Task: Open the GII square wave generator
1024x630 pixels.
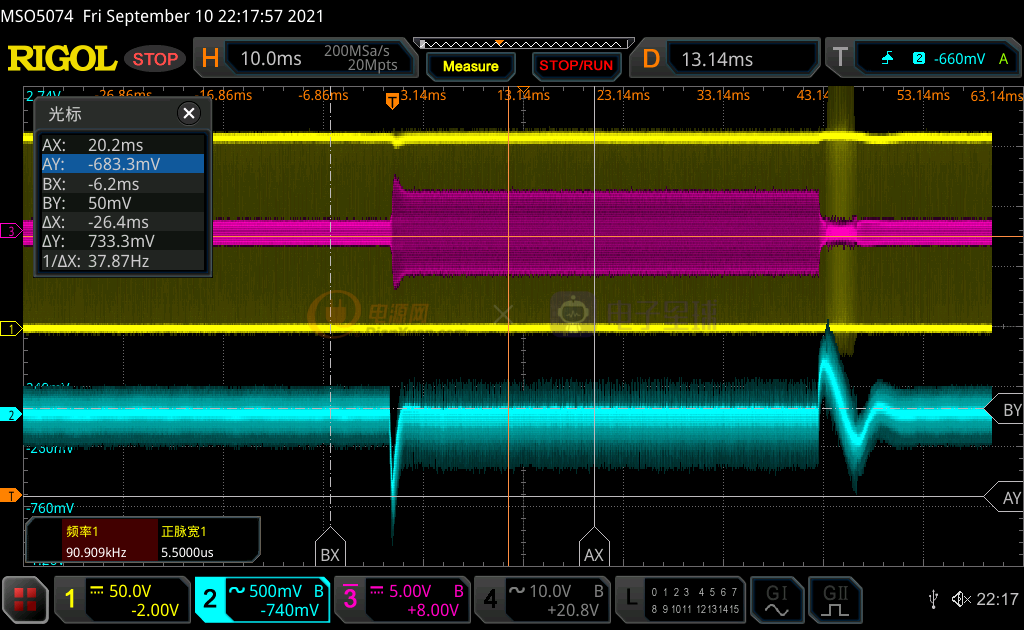Action: click(834, 599)
